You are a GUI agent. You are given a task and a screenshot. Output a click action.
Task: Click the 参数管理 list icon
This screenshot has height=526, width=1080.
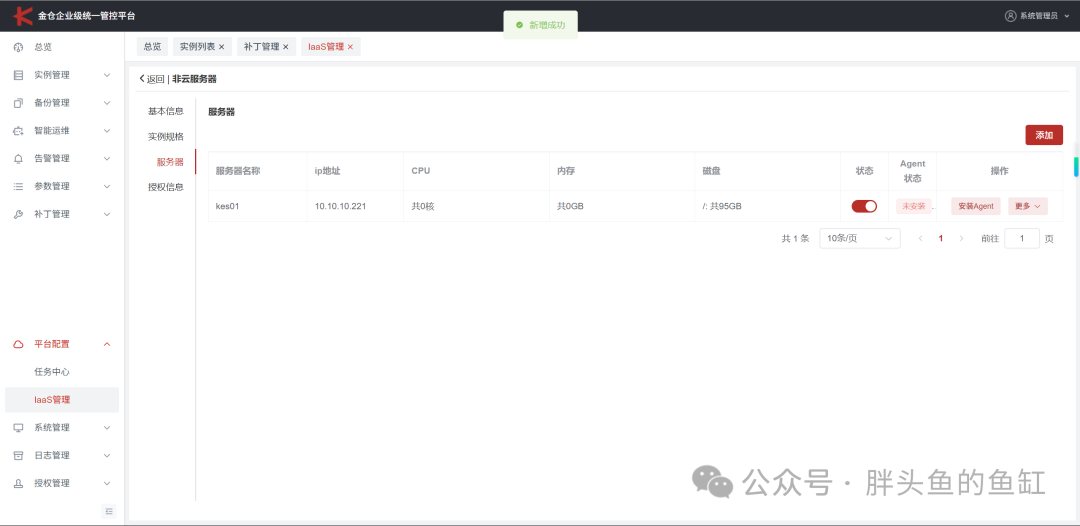[19, 187]
